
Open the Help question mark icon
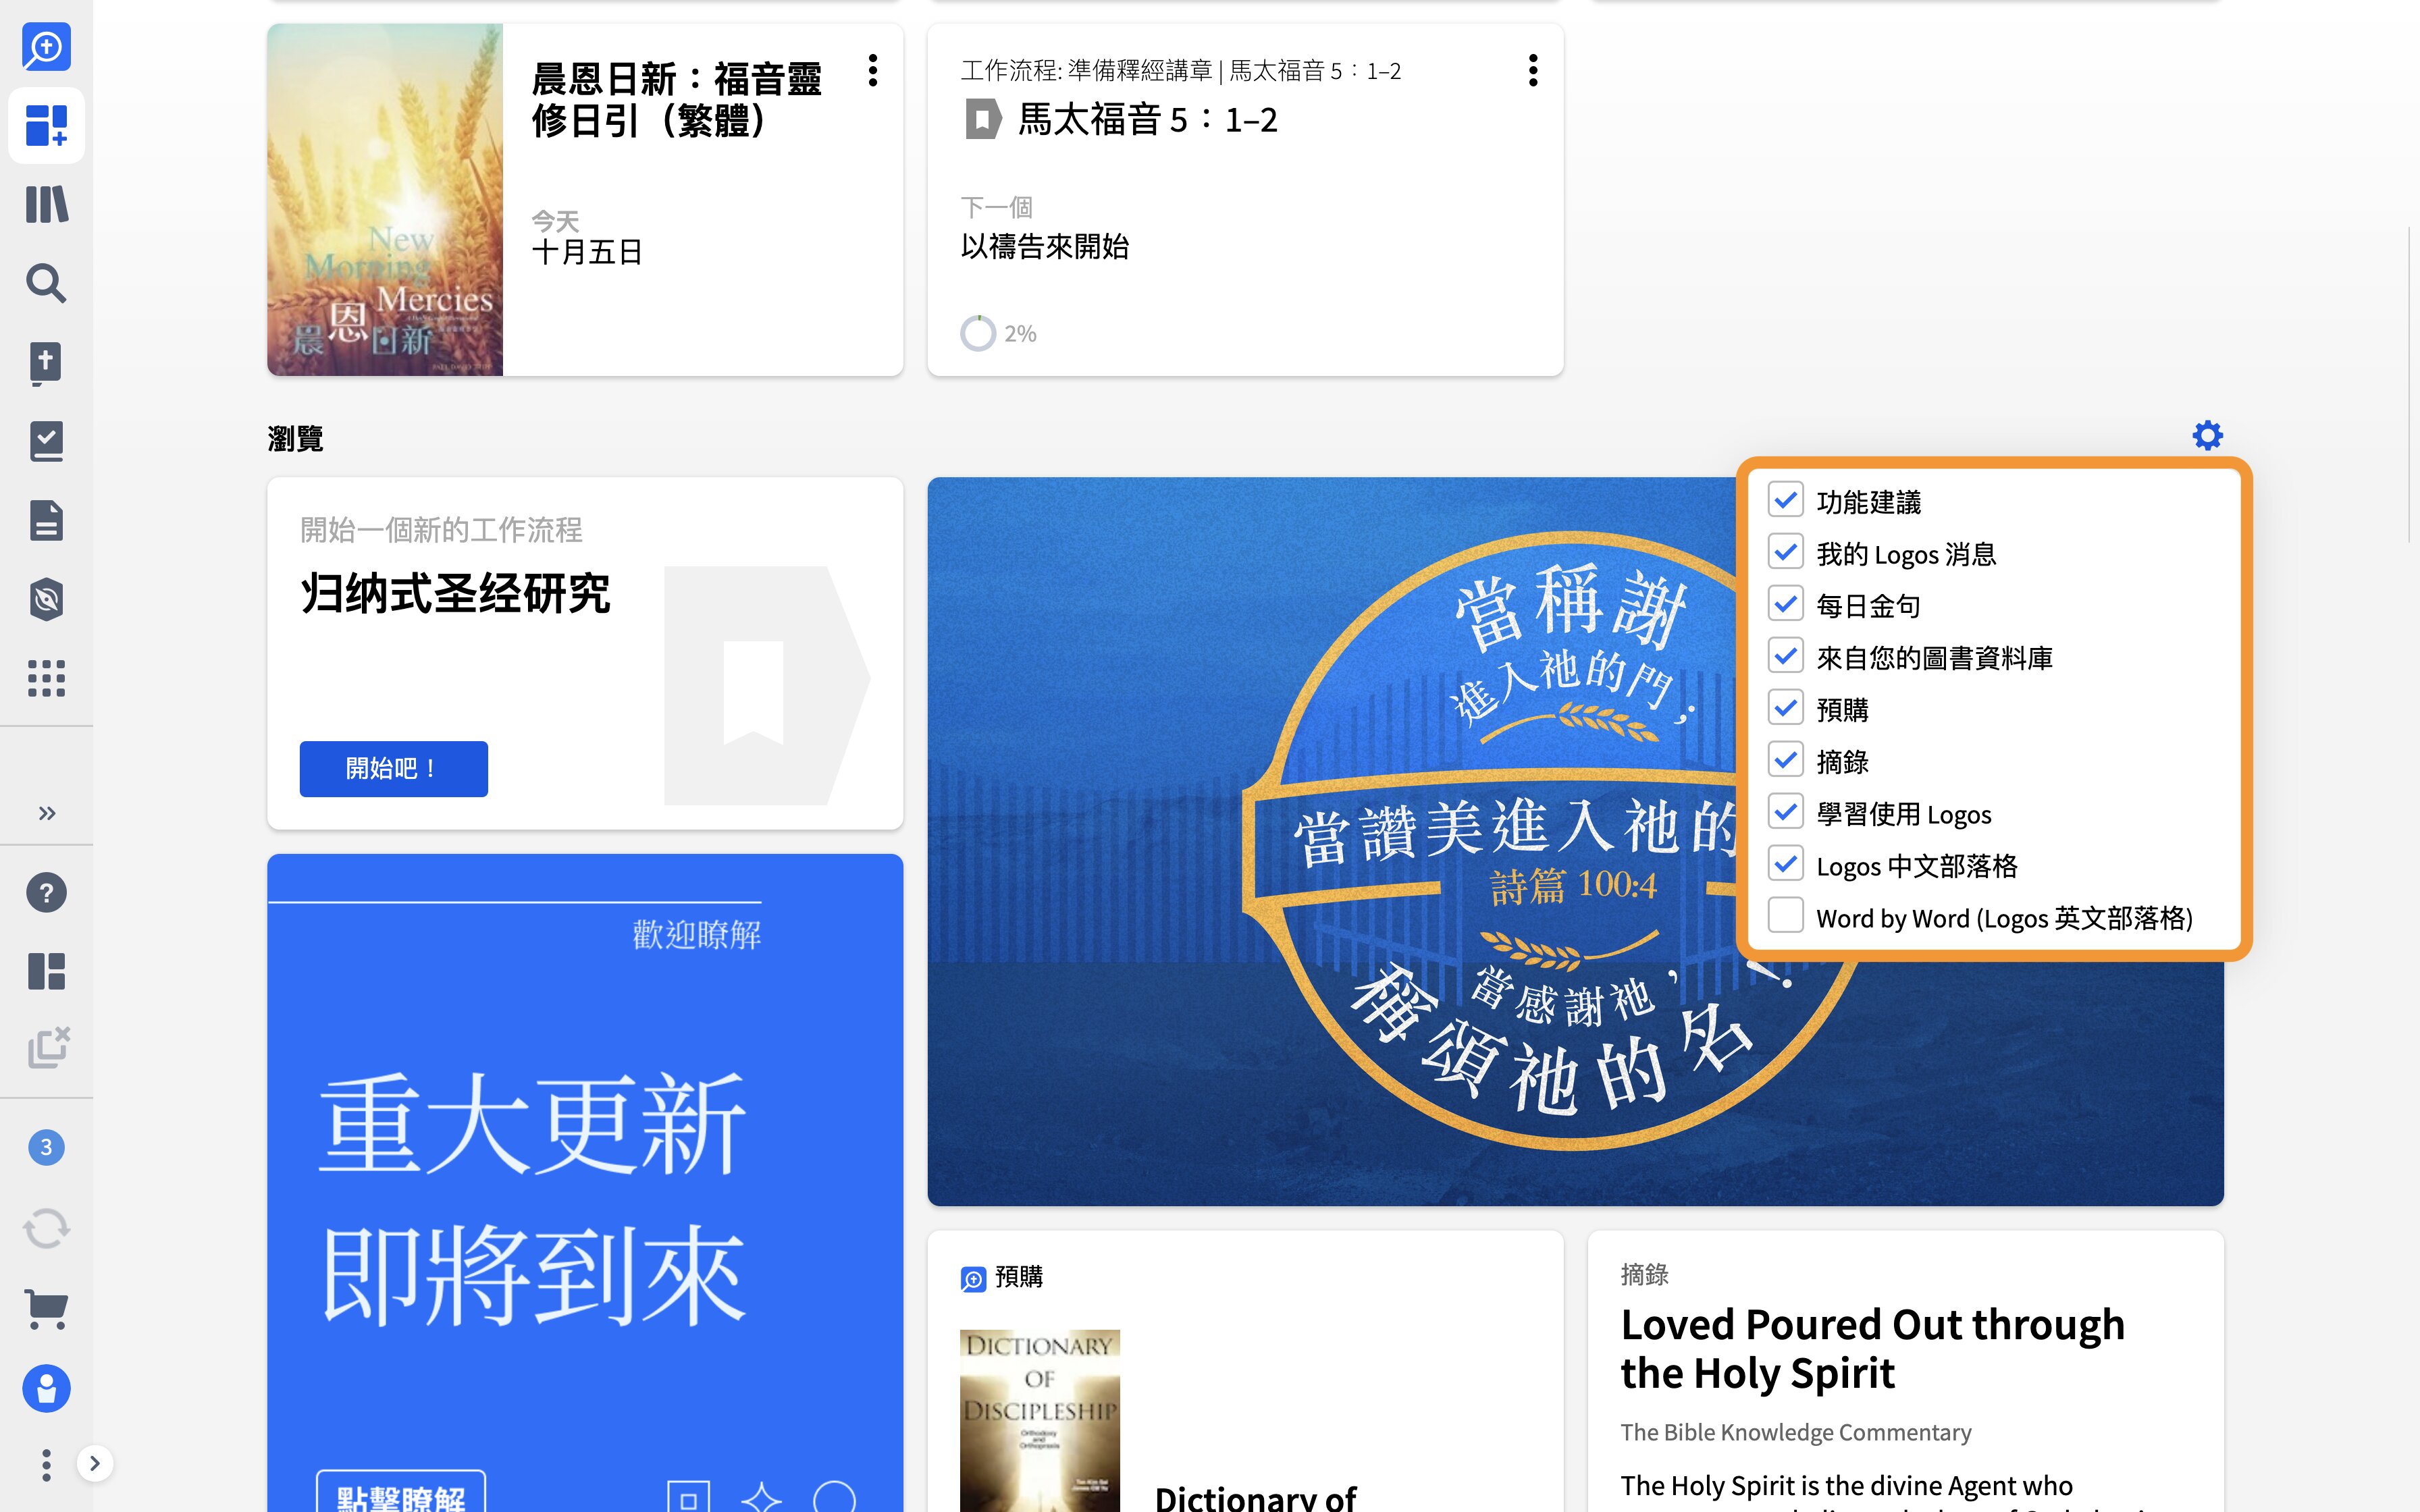click(x=46, y=892)
